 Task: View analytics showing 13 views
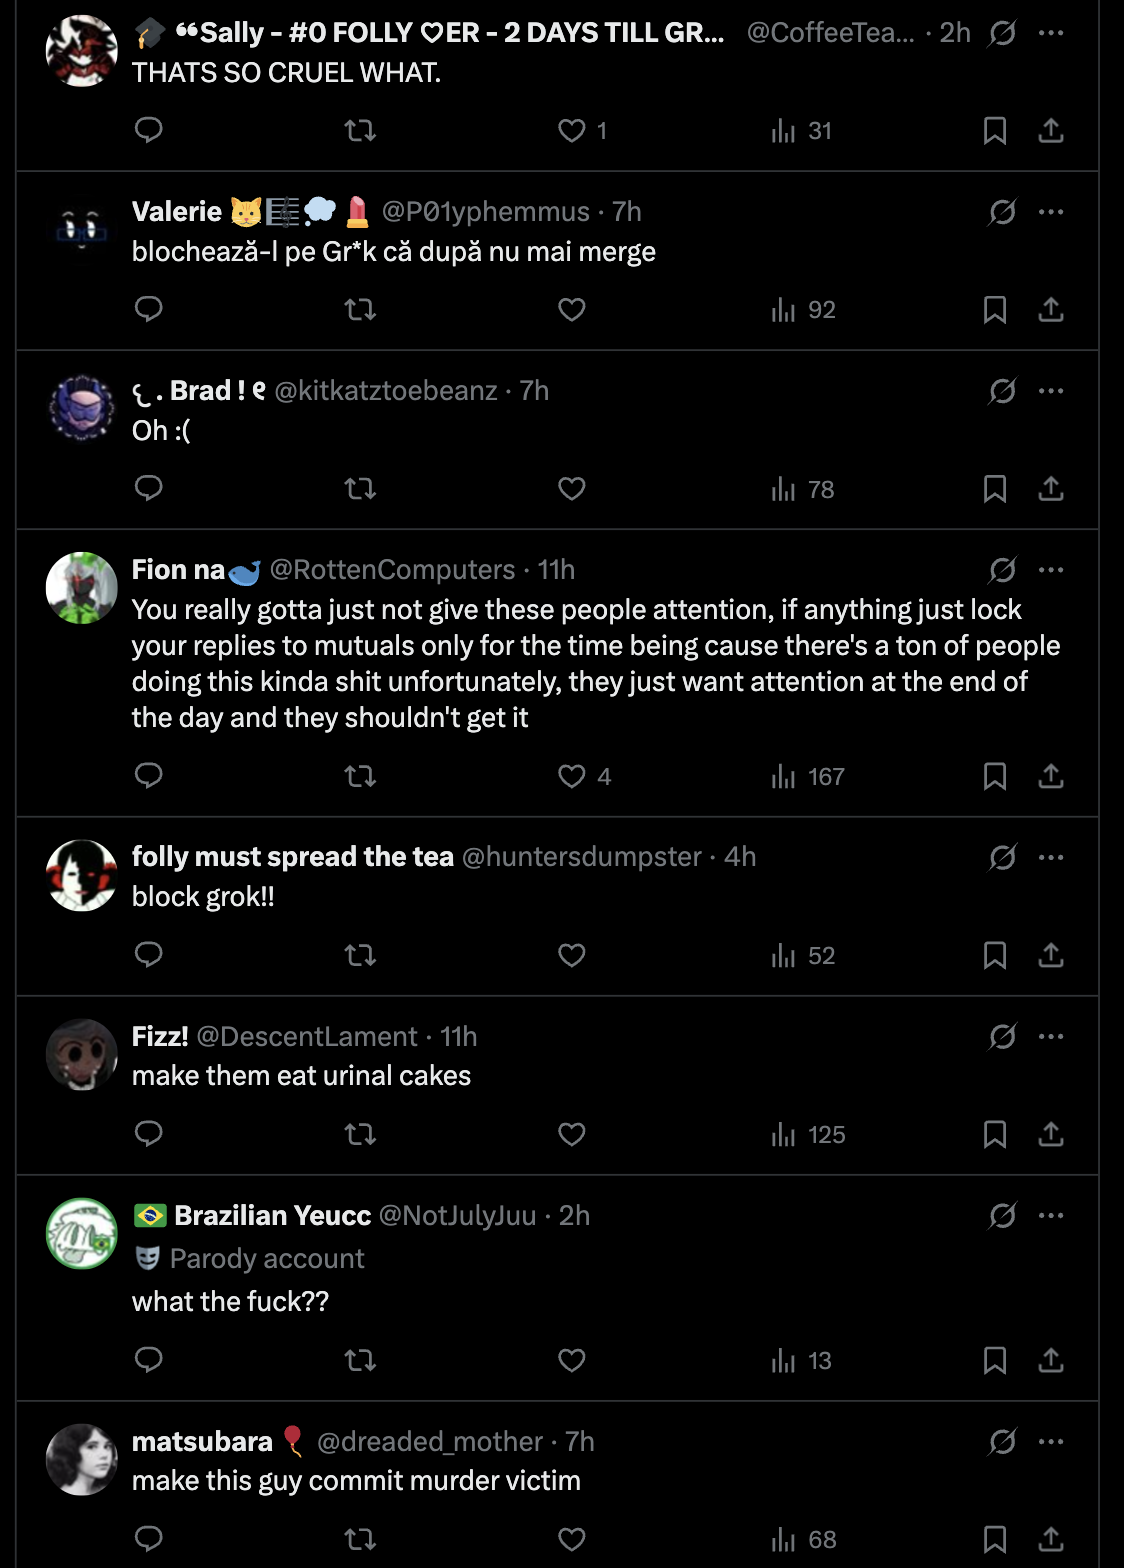tap(802, 1361)
